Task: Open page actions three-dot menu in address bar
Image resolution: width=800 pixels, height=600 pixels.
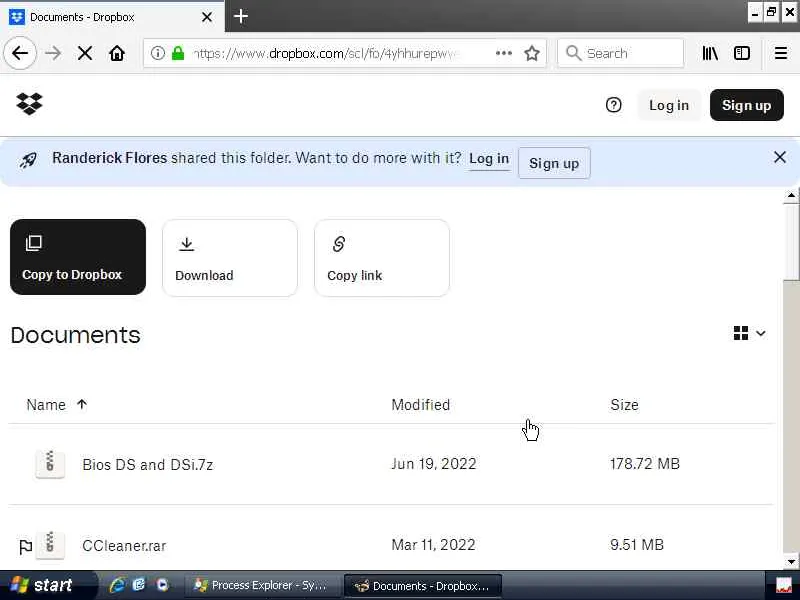Action: (504, 53)
